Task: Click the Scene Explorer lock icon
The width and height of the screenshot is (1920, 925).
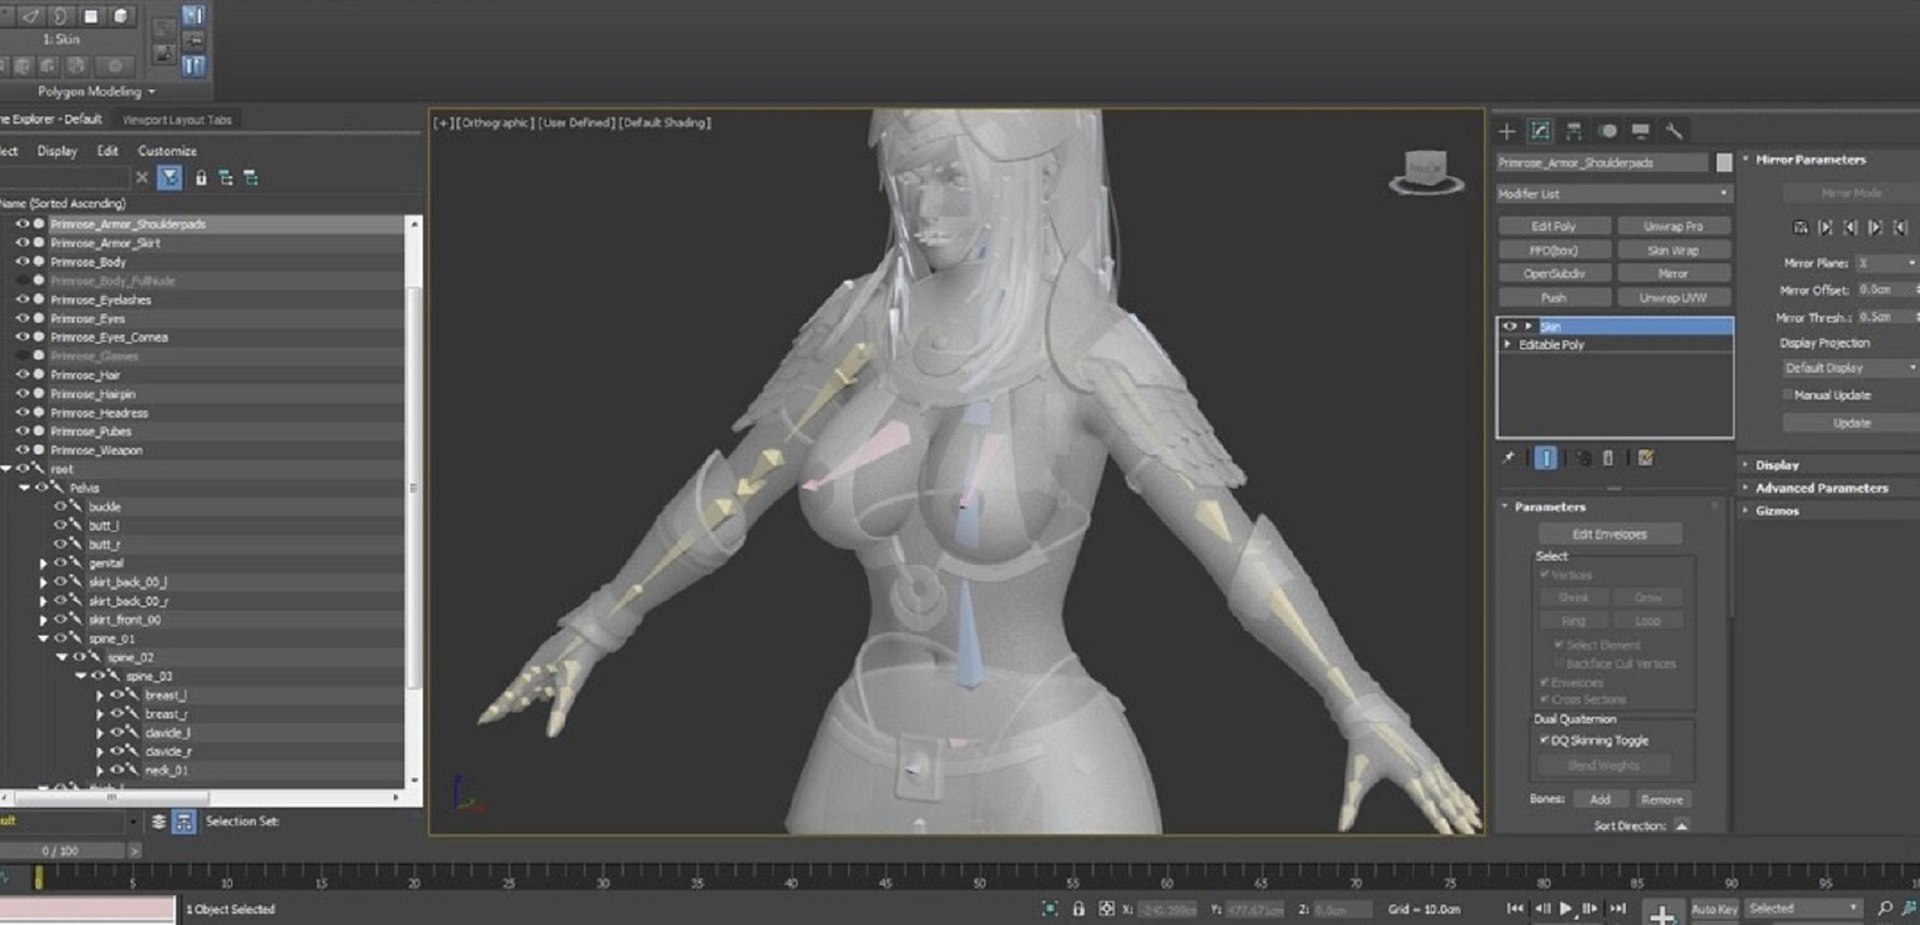Action: pos(201,178)
